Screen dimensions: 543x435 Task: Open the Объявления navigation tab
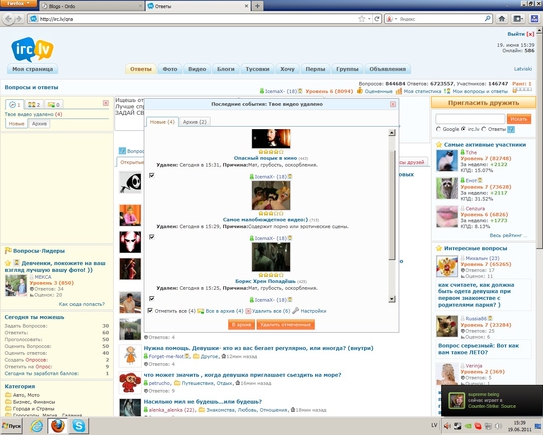click(388, 69)
